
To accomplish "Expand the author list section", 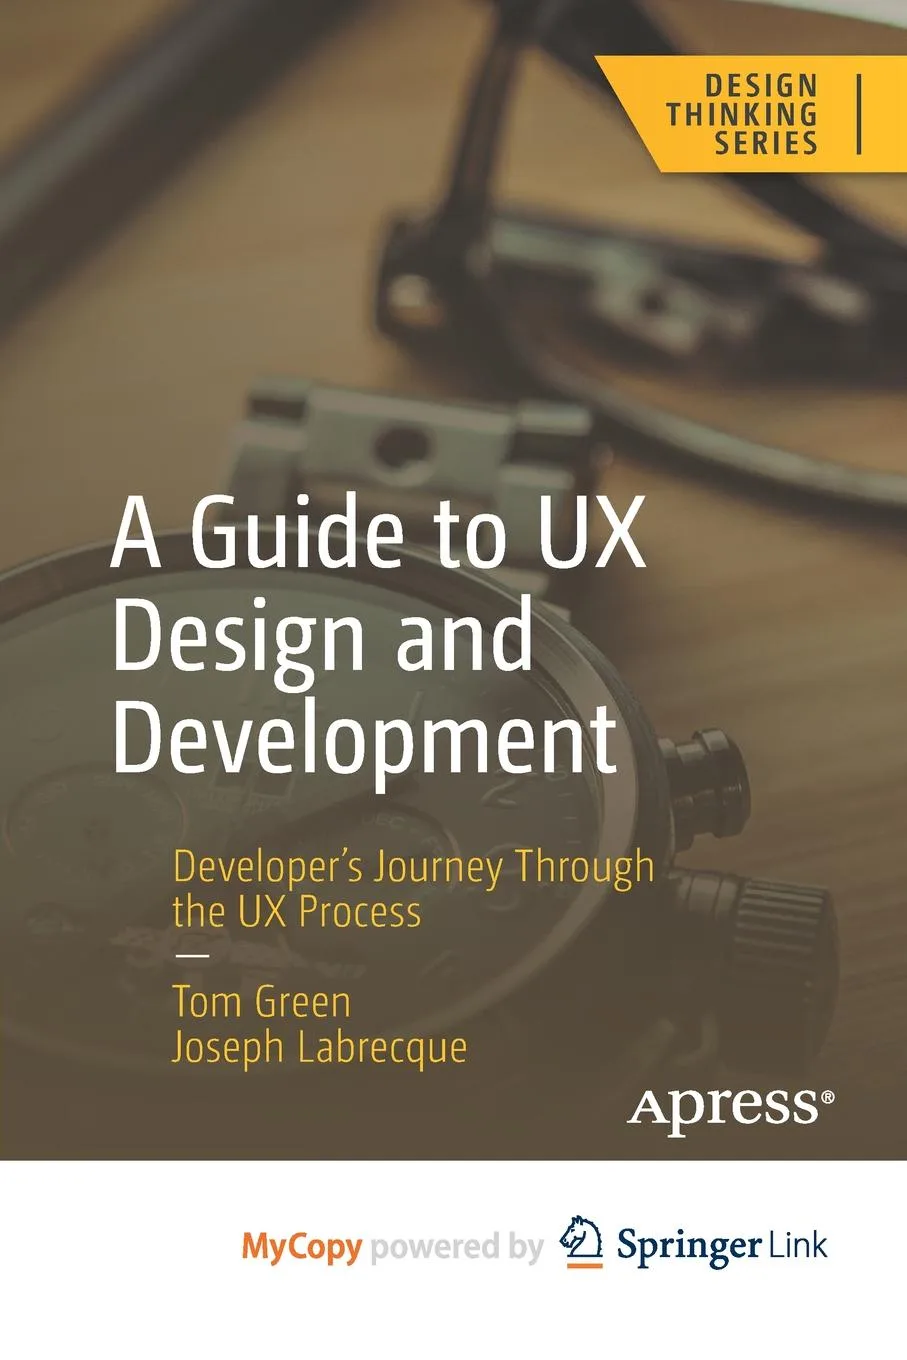I will (320, 1025).
